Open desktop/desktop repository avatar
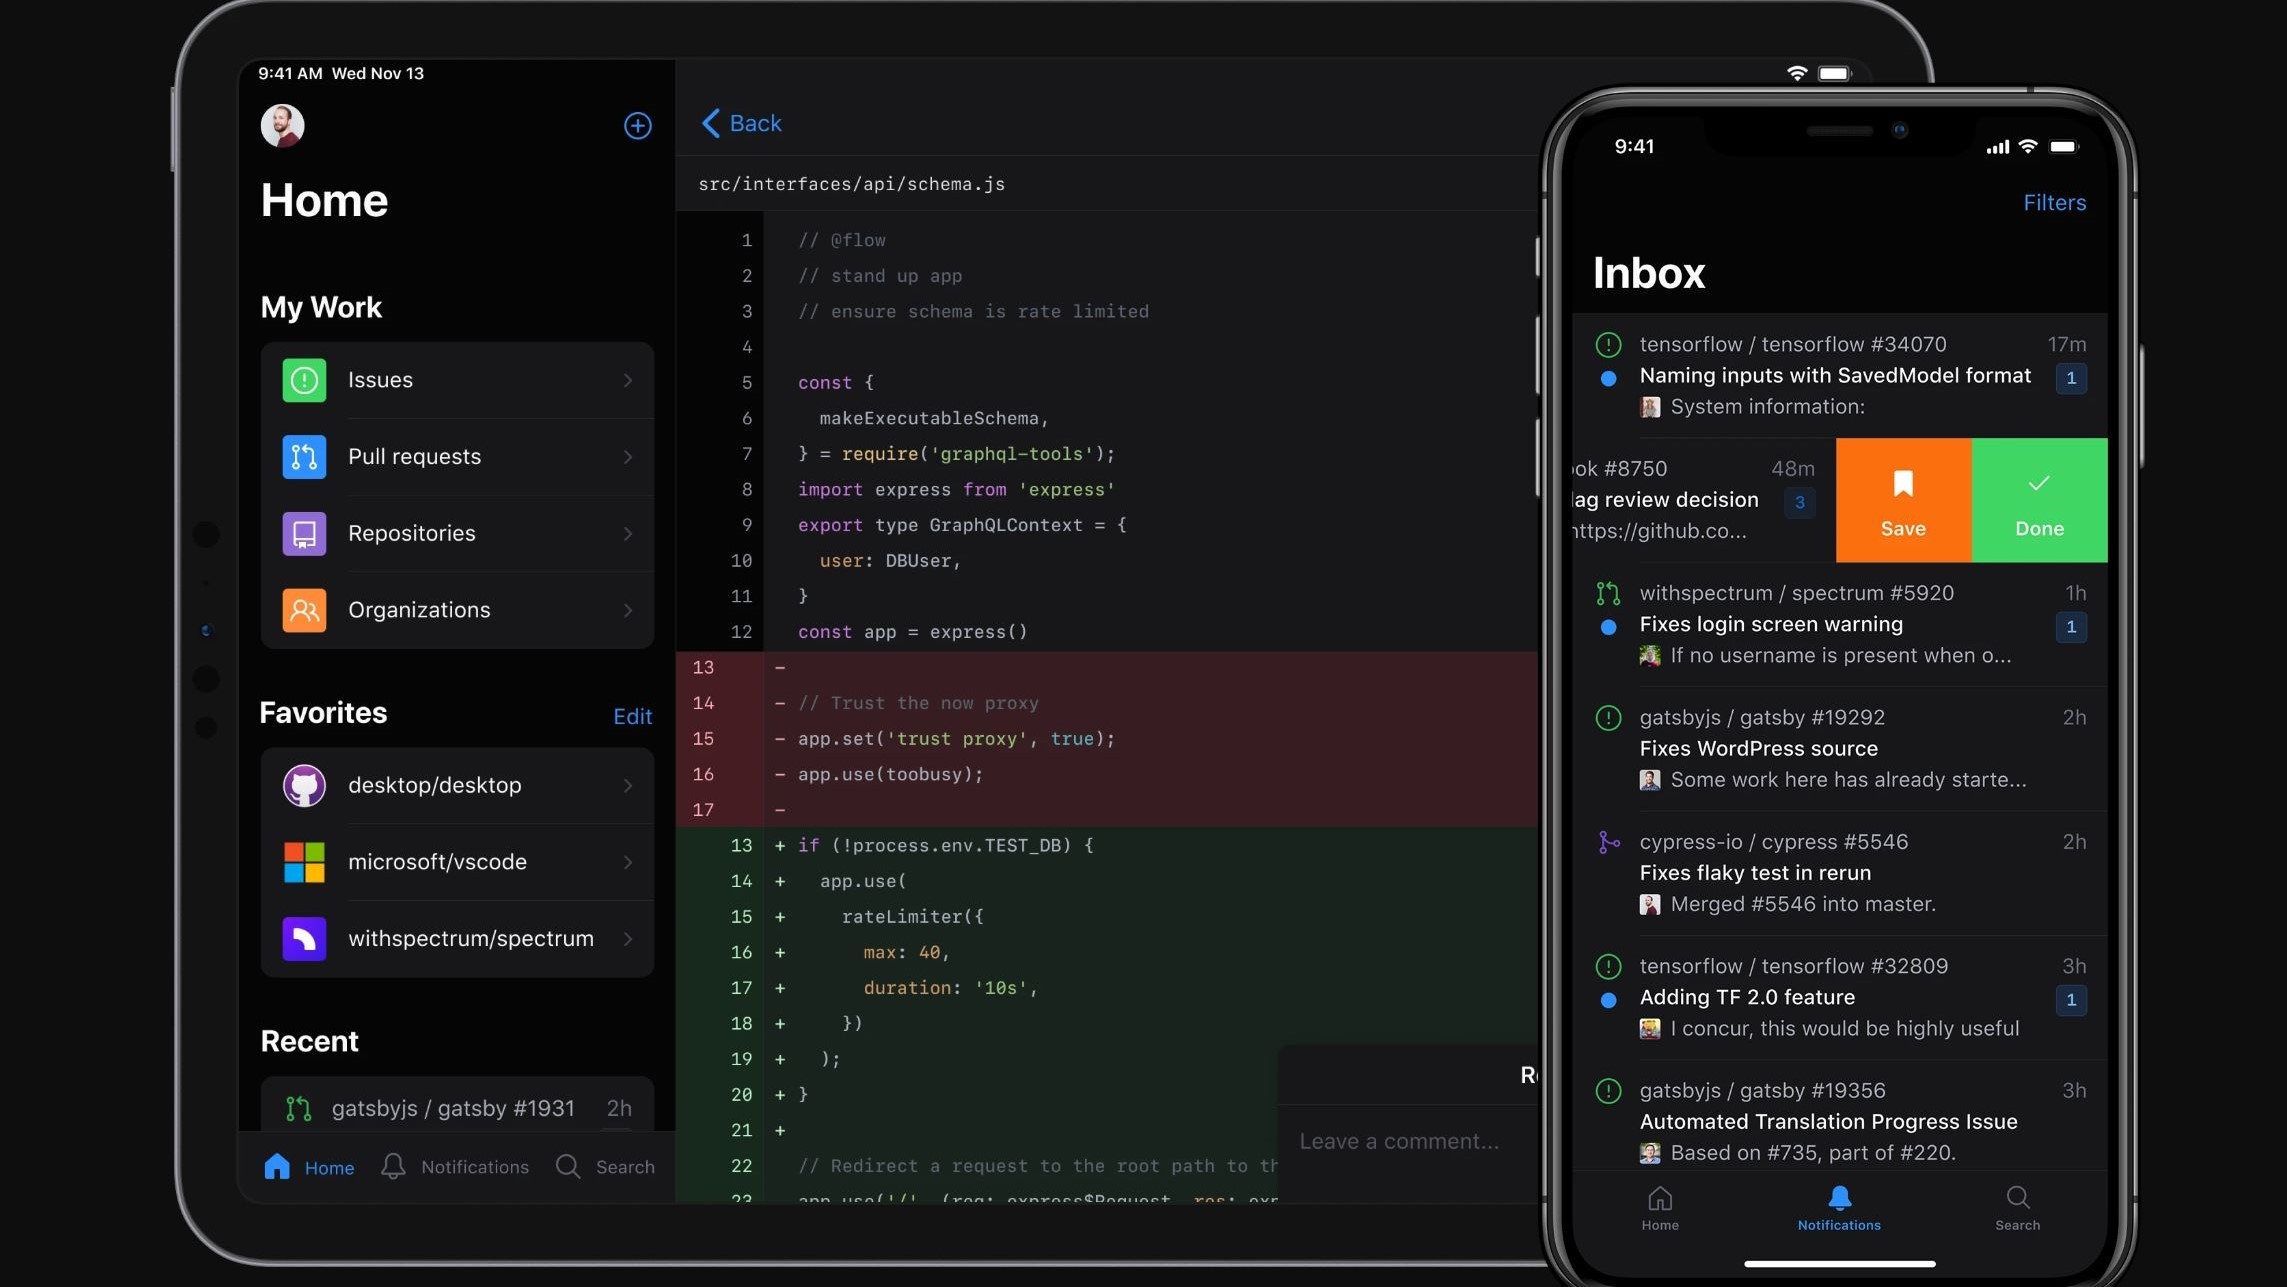This screenshot has height=1287, width=2287. tap(304, 785)
